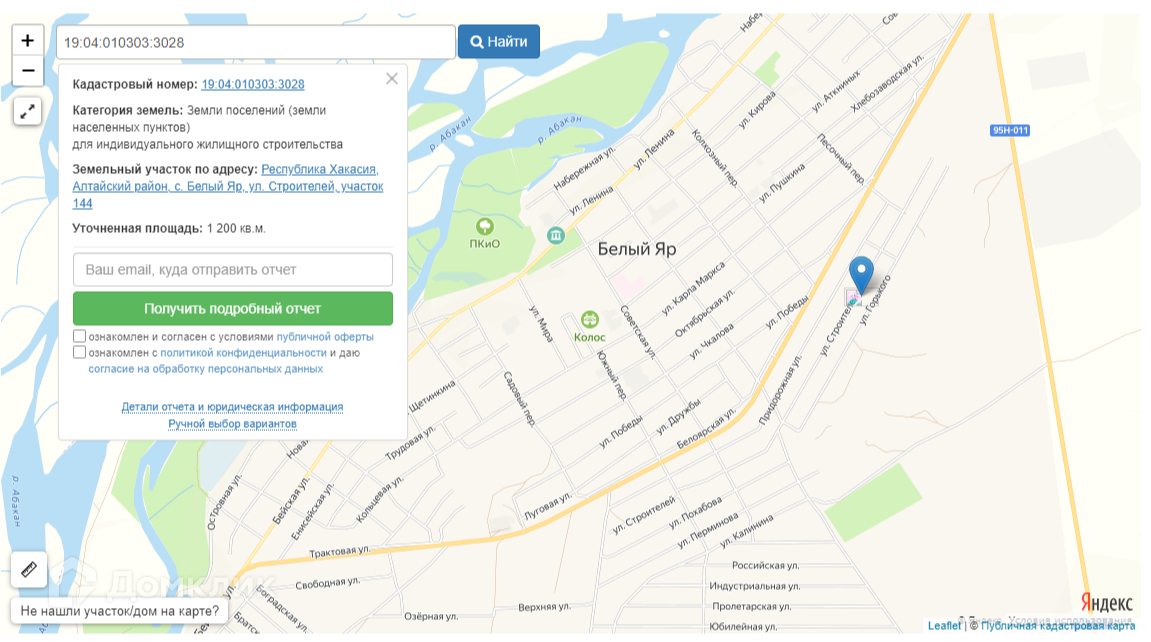Click the 95H-011 road badge
The height and width of the screenshot is (642, 1151).
(1010, 131)
